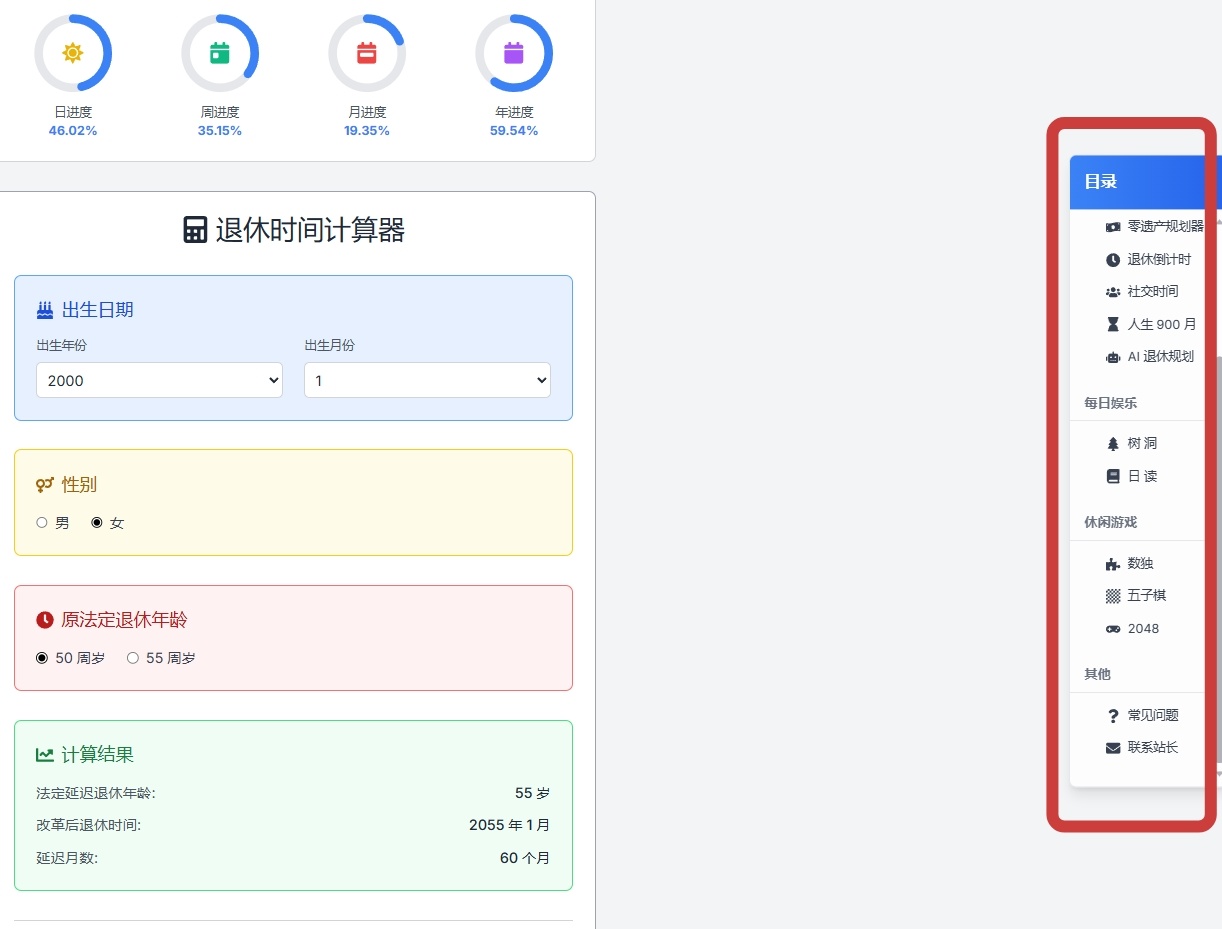Click the book icon for 日读
The height and width of the screenshot is (929, 1222).
point(1113,476)
